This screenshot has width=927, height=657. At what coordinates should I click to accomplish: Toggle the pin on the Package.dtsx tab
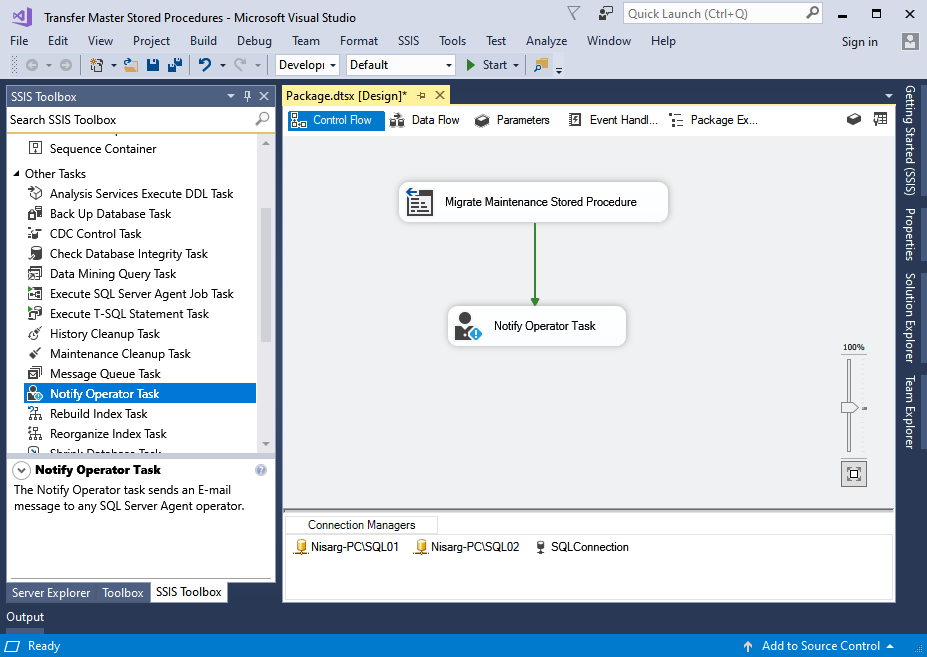pos(421,96)
